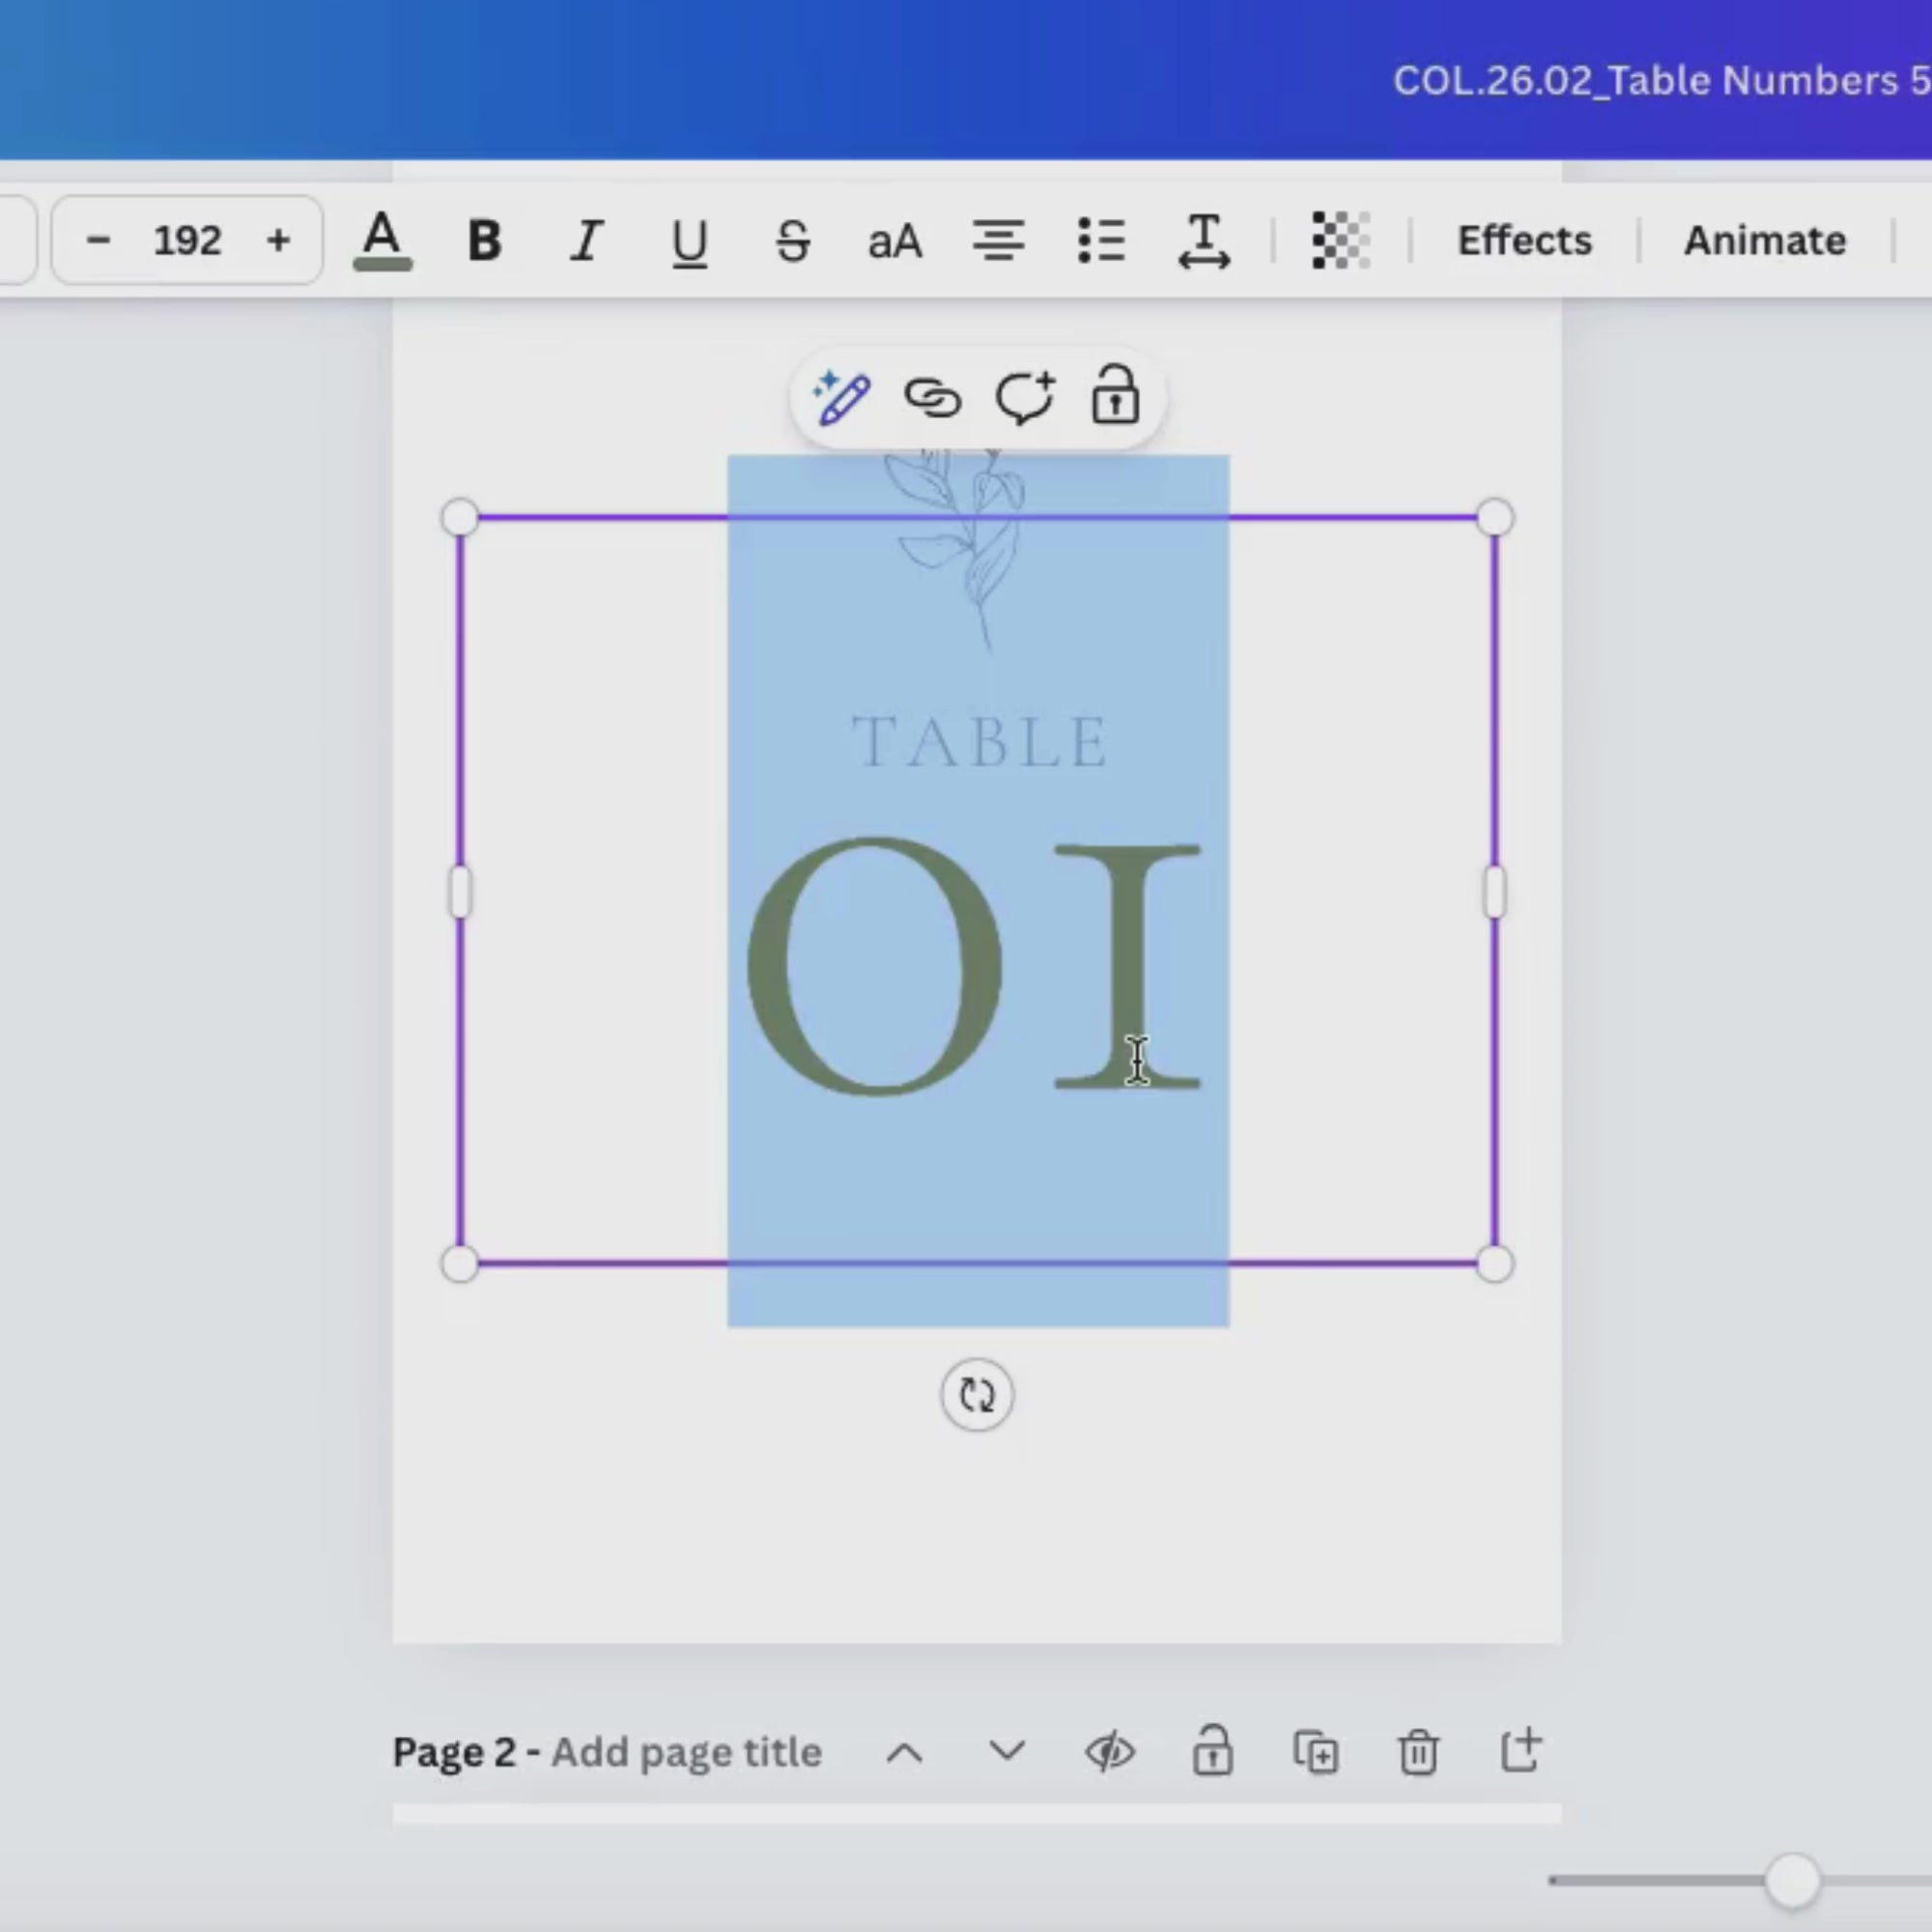Change the text alignment
Image resolution: width=1932 pixels, height=1932 pixels.
(998, 241)
